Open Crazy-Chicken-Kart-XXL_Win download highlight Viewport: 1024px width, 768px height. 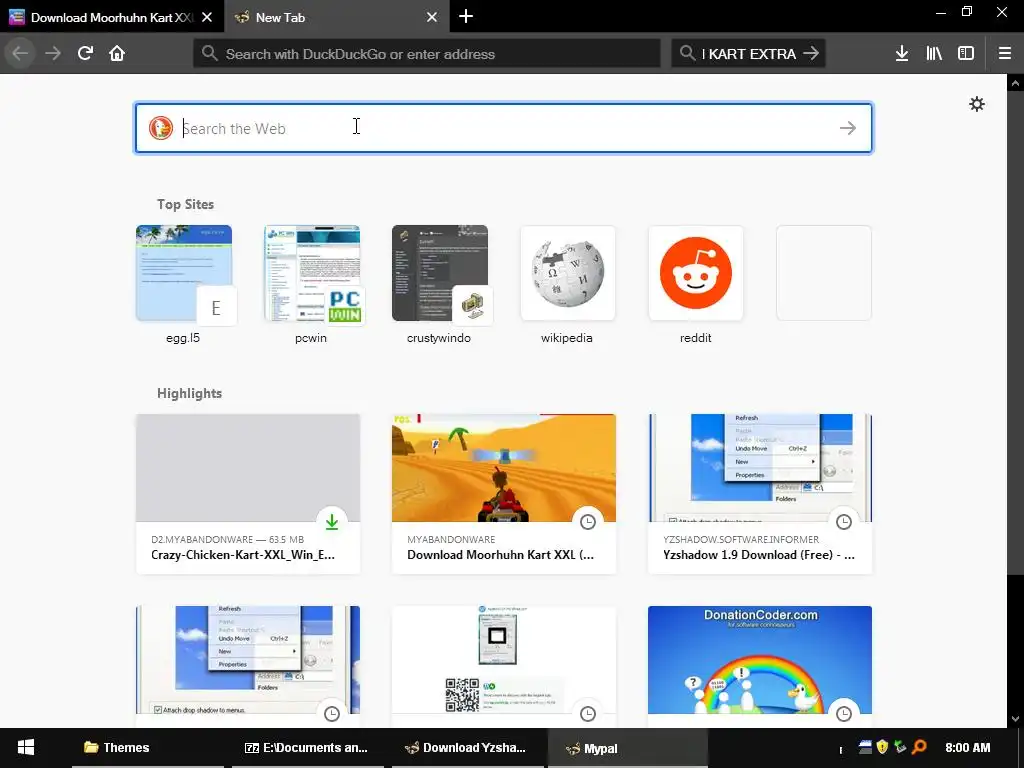[248, 494]
